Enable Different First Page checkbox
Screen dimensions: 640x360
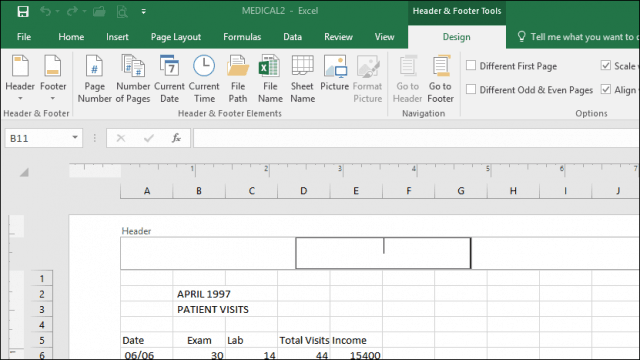click(471, 65)
